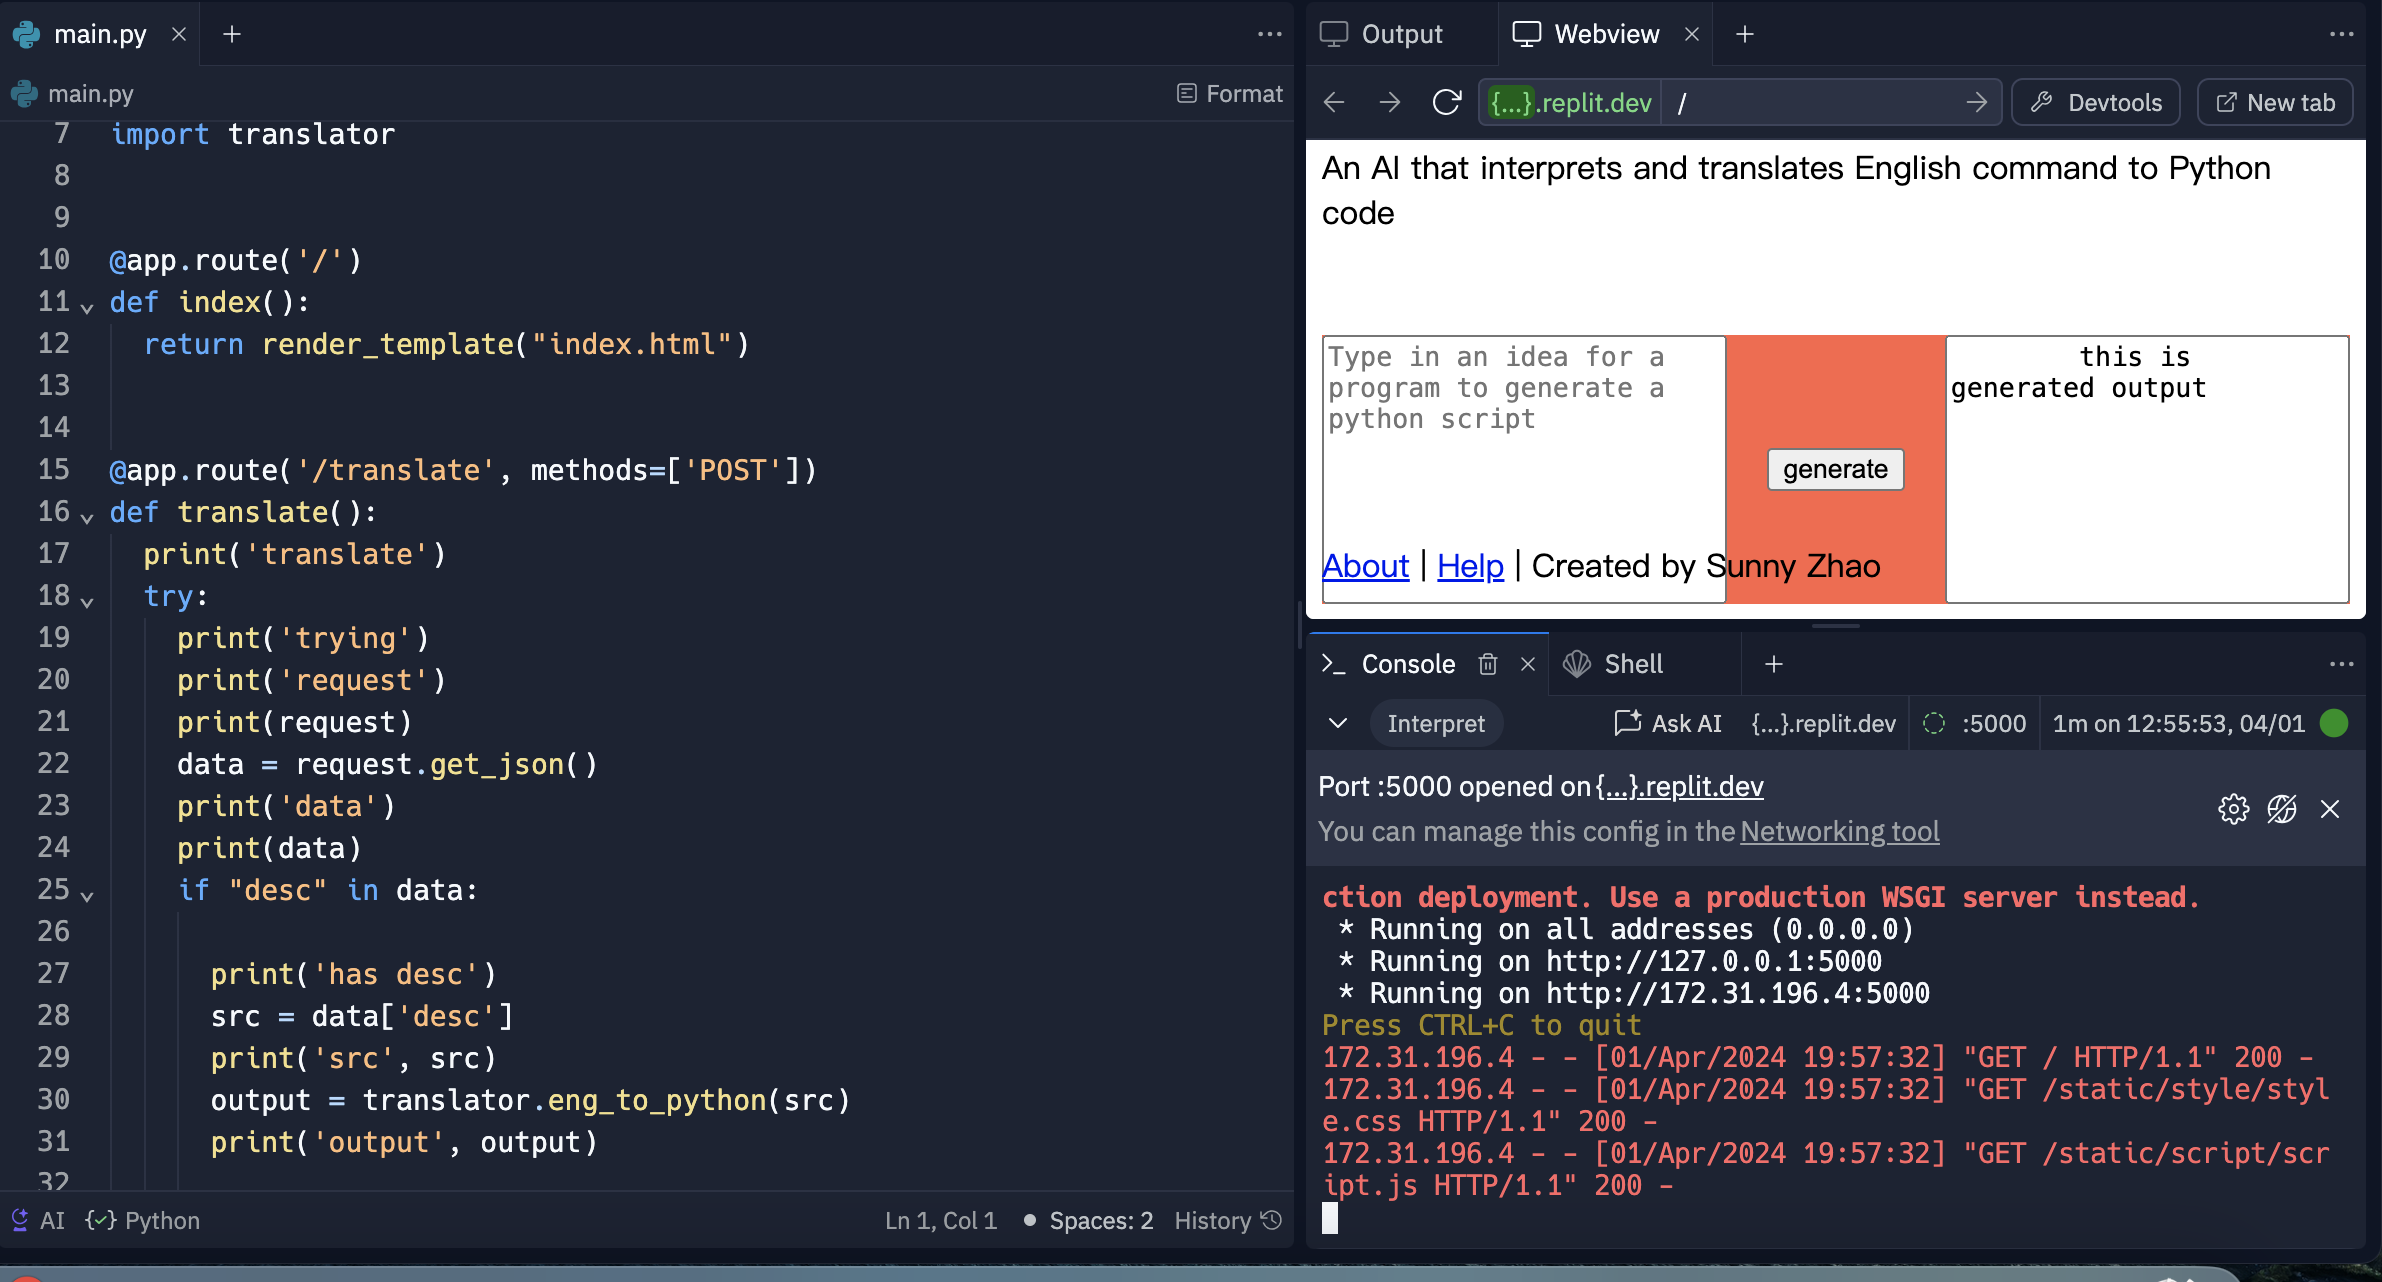The width and height of the screenshot is (2382, 1282).
Task: Open Devtools for the webview
Action: click(2096, 102)
